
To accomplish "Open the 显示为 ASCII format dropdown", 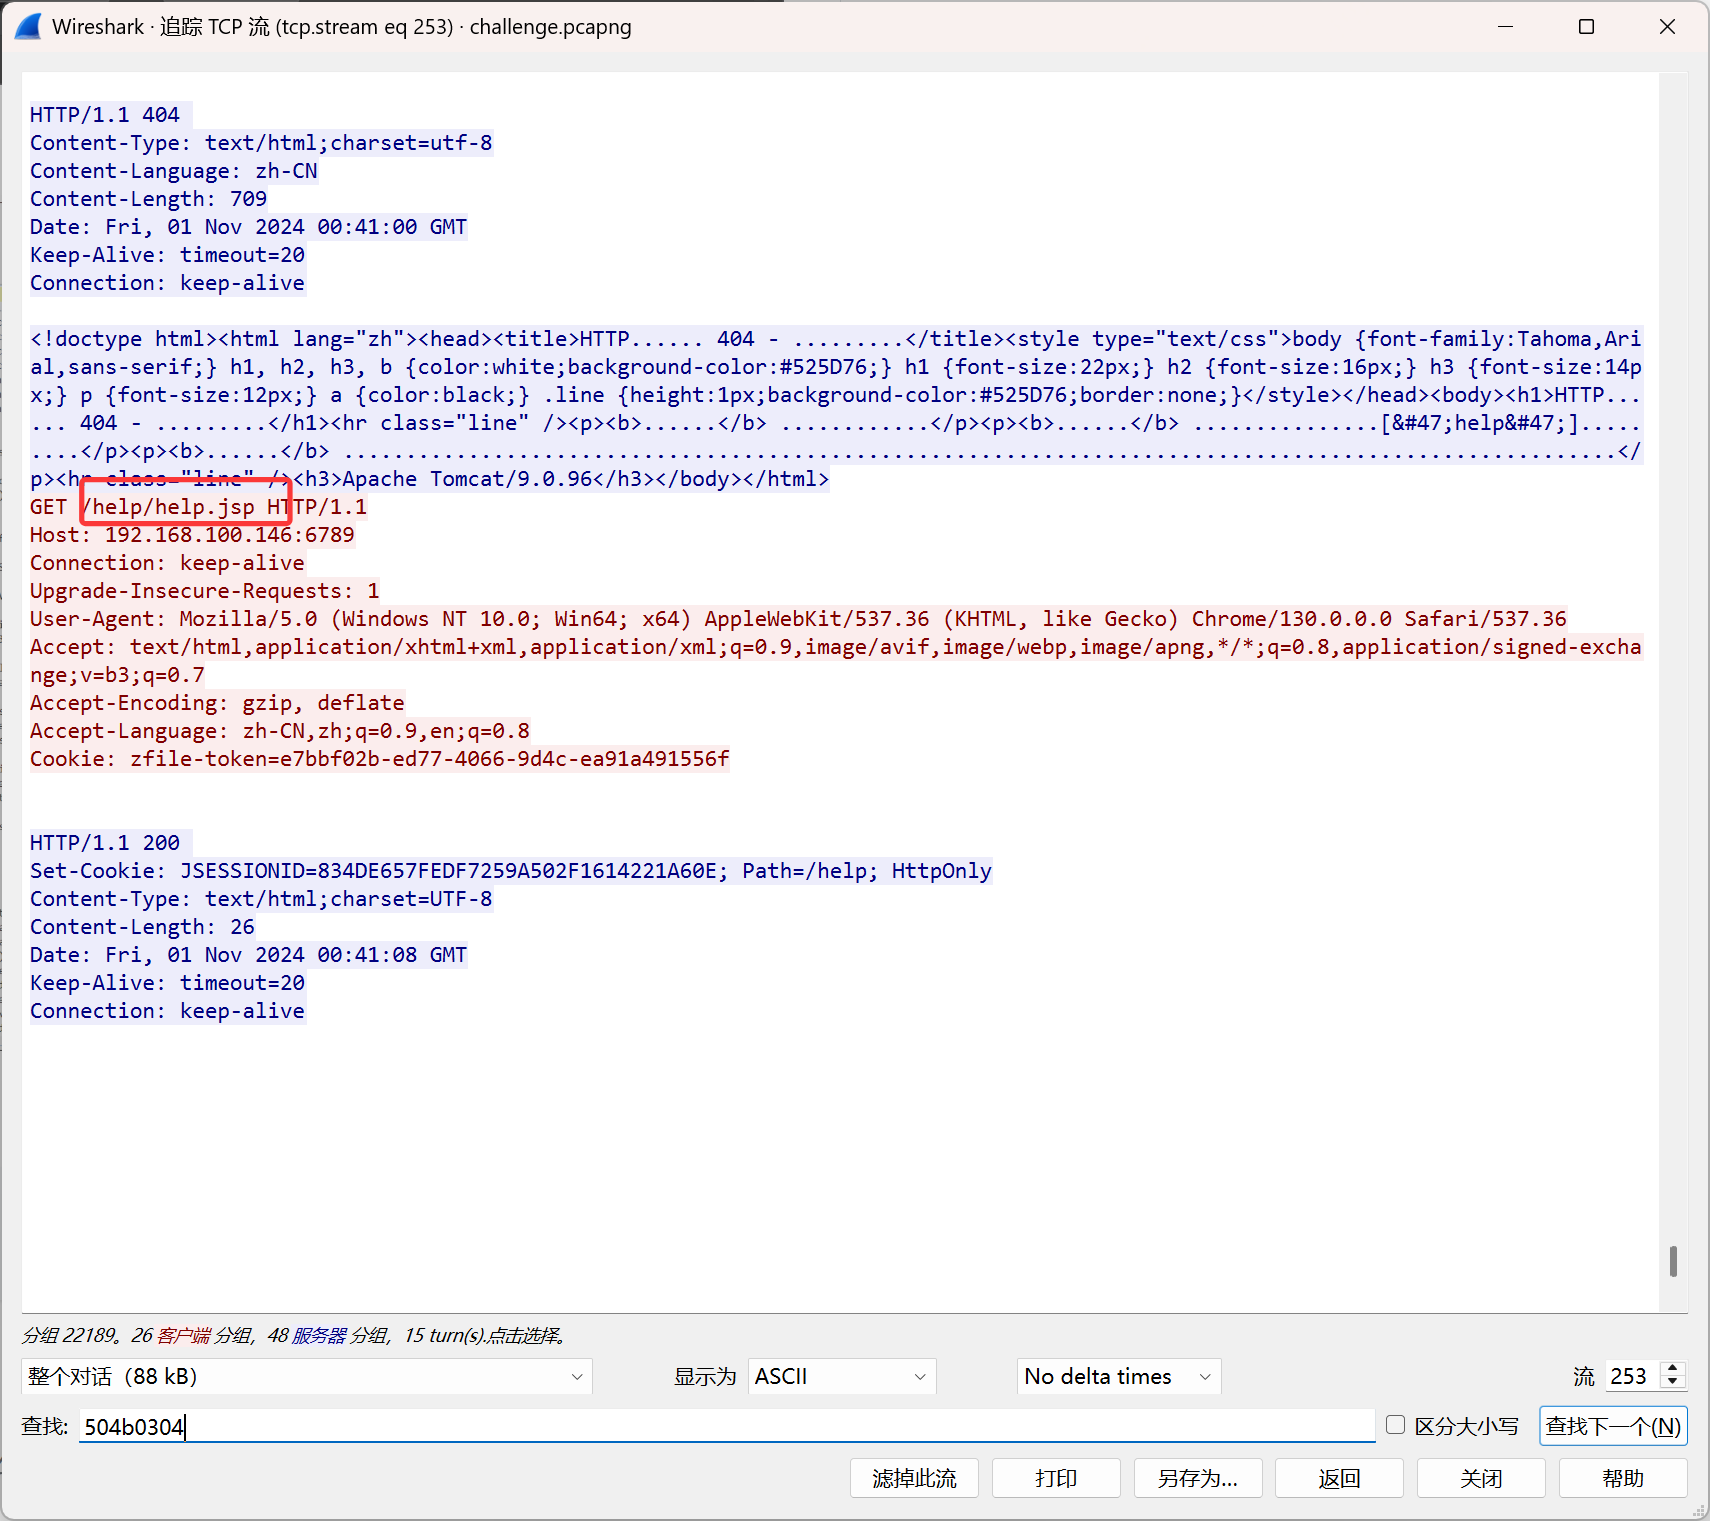I will click(x=842, y=1376).
